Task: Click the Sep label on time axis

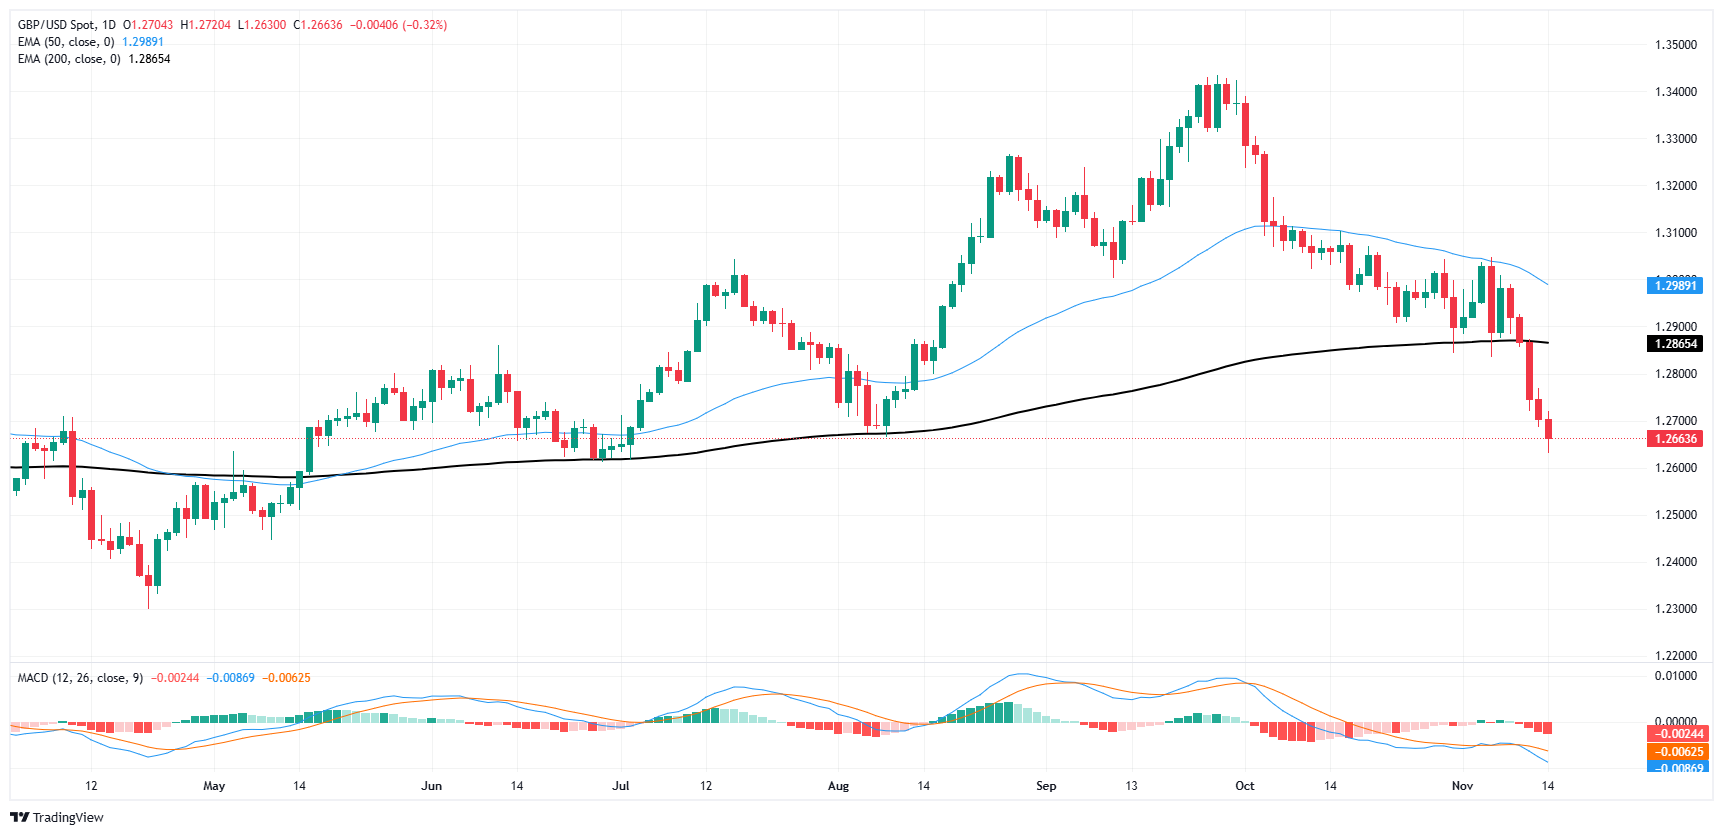Action: click(1046, 786)
